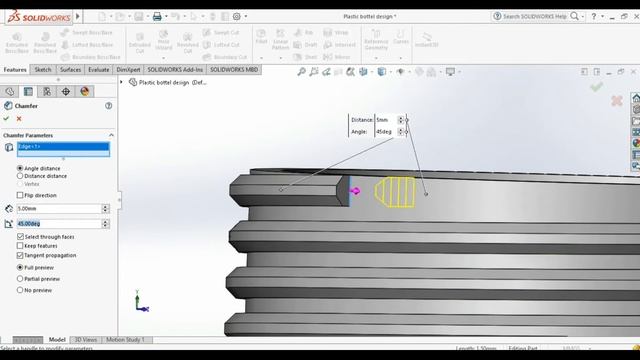Screen dimensions: 640x360
Task: Click the 45.00deg angle input field
Action: (59, 224)
